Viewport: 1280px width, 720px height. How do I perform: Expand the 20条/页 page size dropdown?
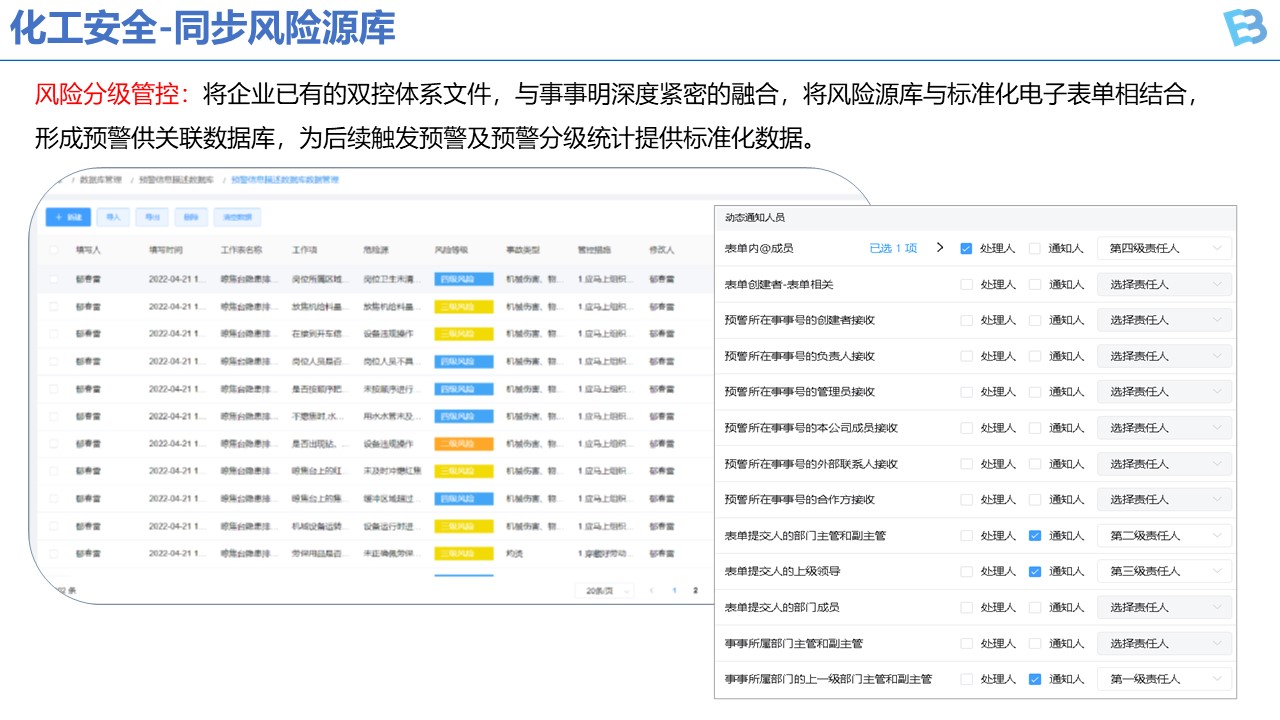point(605,591)
